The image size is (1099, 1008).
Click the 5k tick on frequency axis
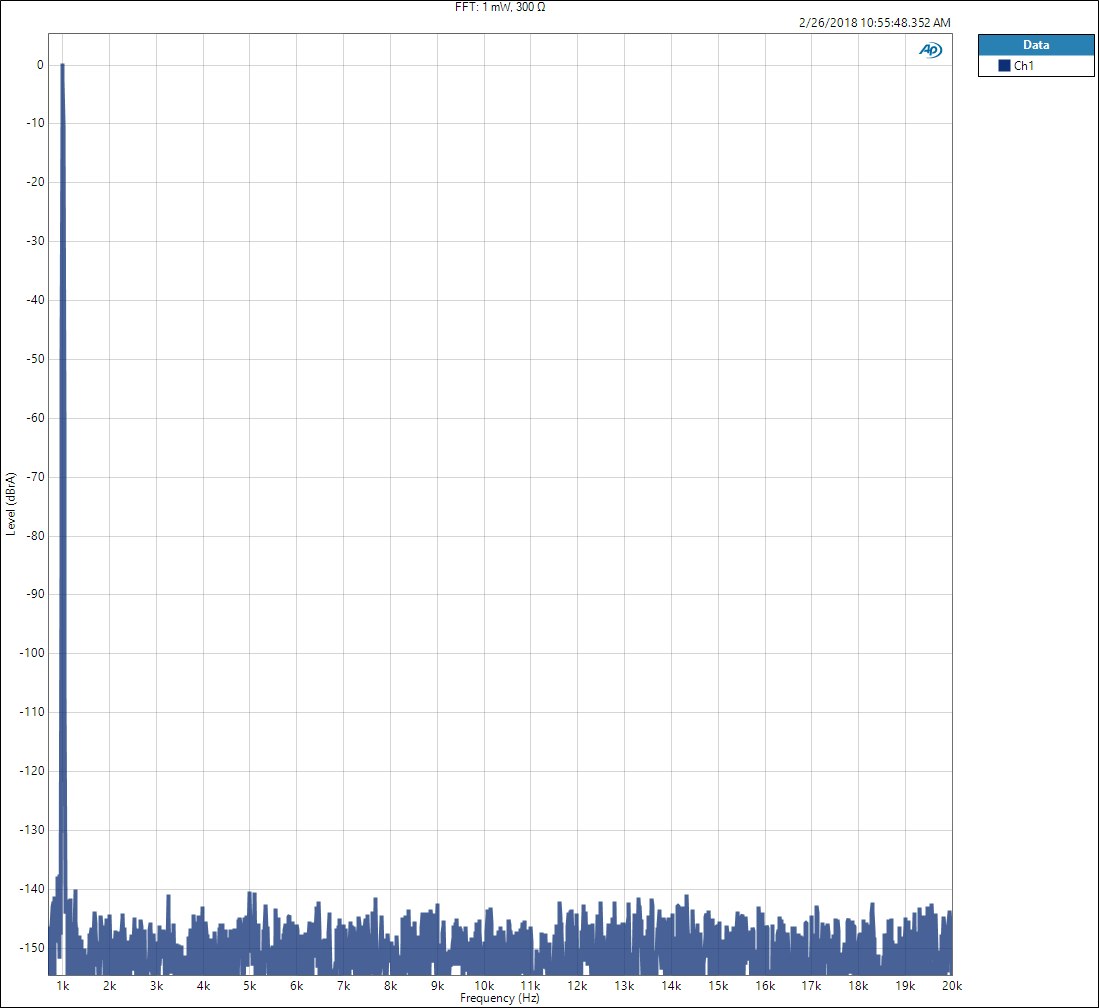249,986
